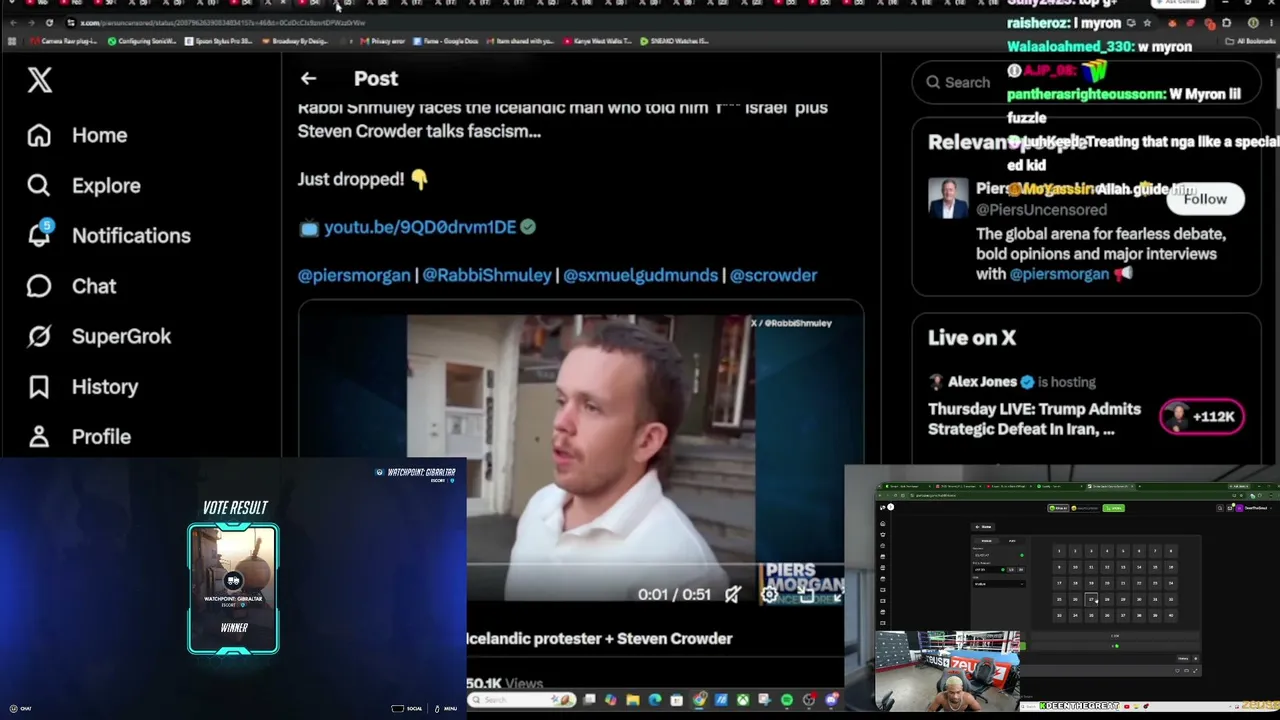
Task: Follow the Piers Morgan Uncensored account
Action: 1205,199
